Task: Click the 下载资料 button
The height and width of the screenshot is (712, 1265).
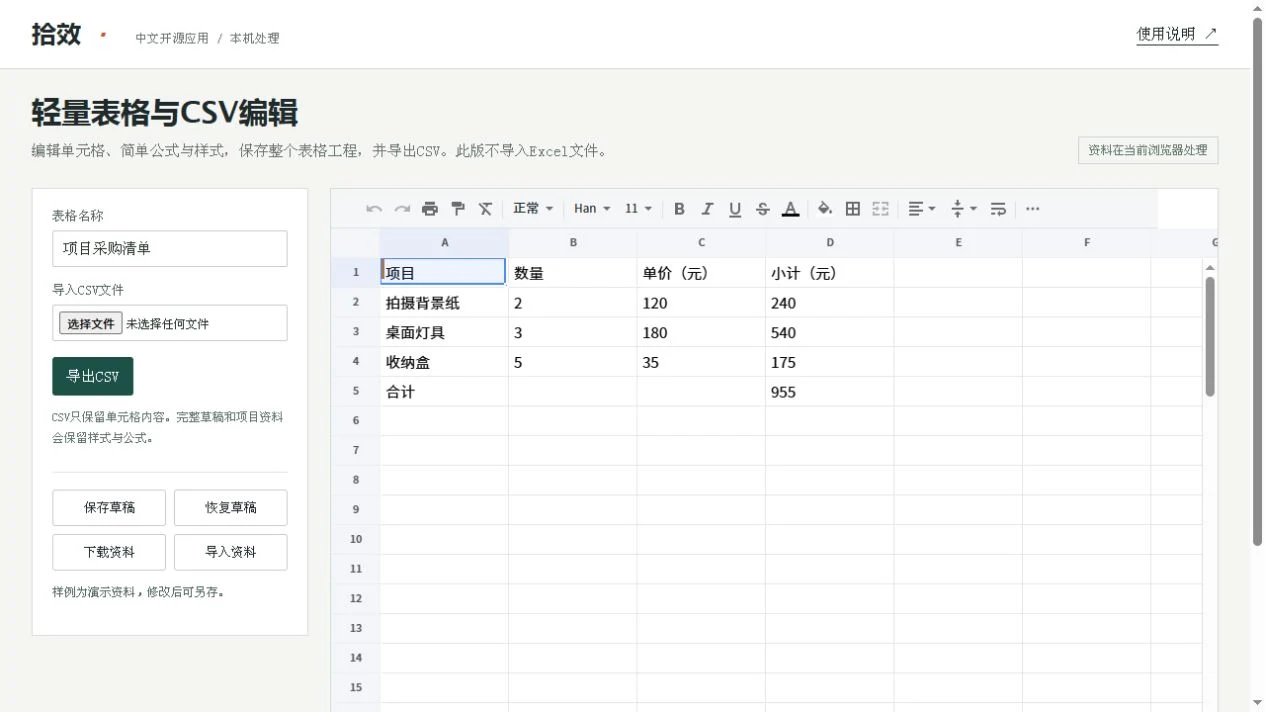Action: [x=109, y=552]
